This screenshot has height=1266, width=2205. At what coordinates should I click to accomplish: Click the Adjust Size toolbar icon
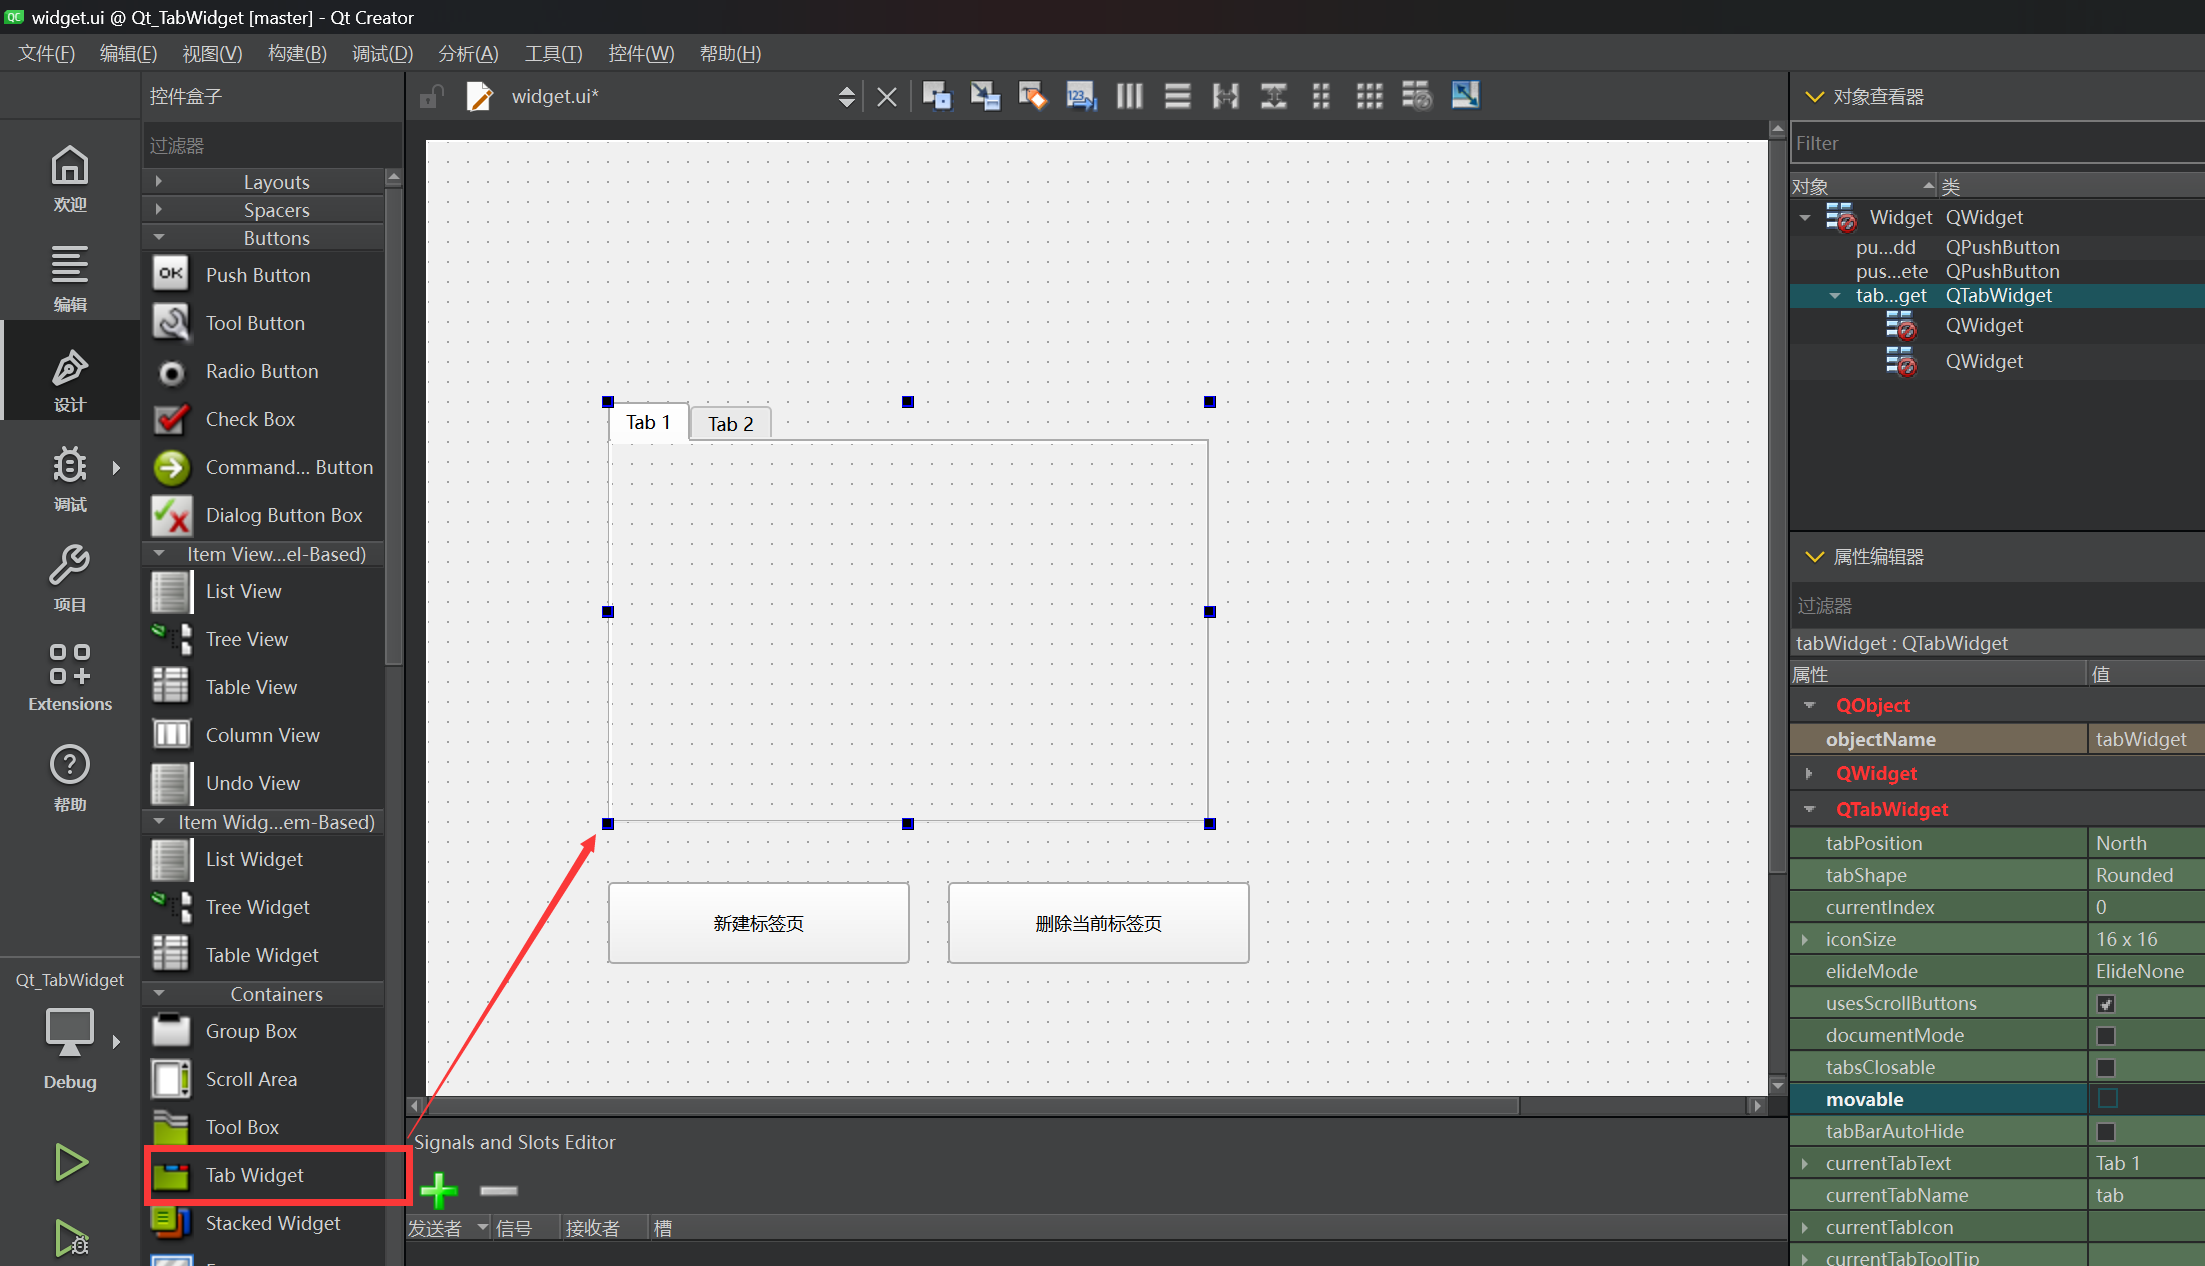point(1465,96)
